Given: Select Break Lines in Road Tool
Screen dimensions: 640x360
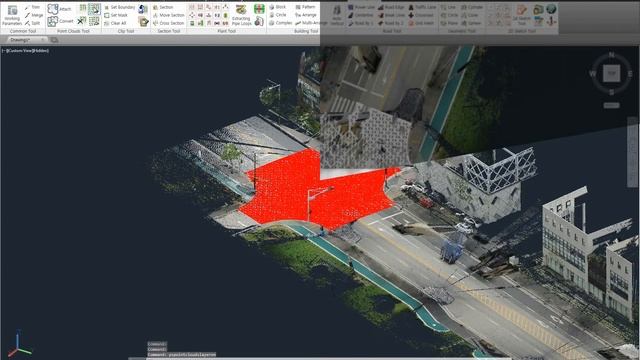Looking at the screenshot, I should click(391, 15).
